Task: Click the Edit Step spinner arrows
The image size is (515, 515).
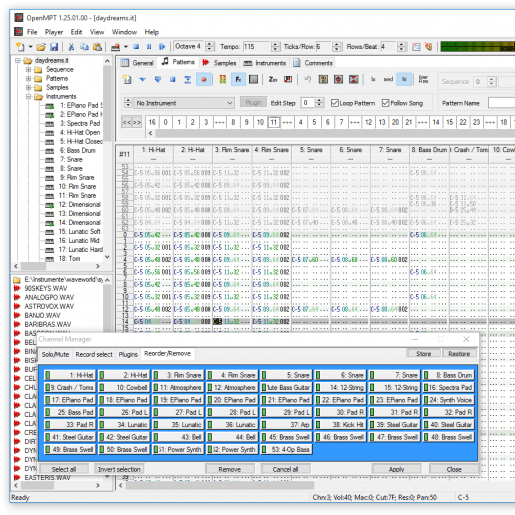Action: coord(319,103)
